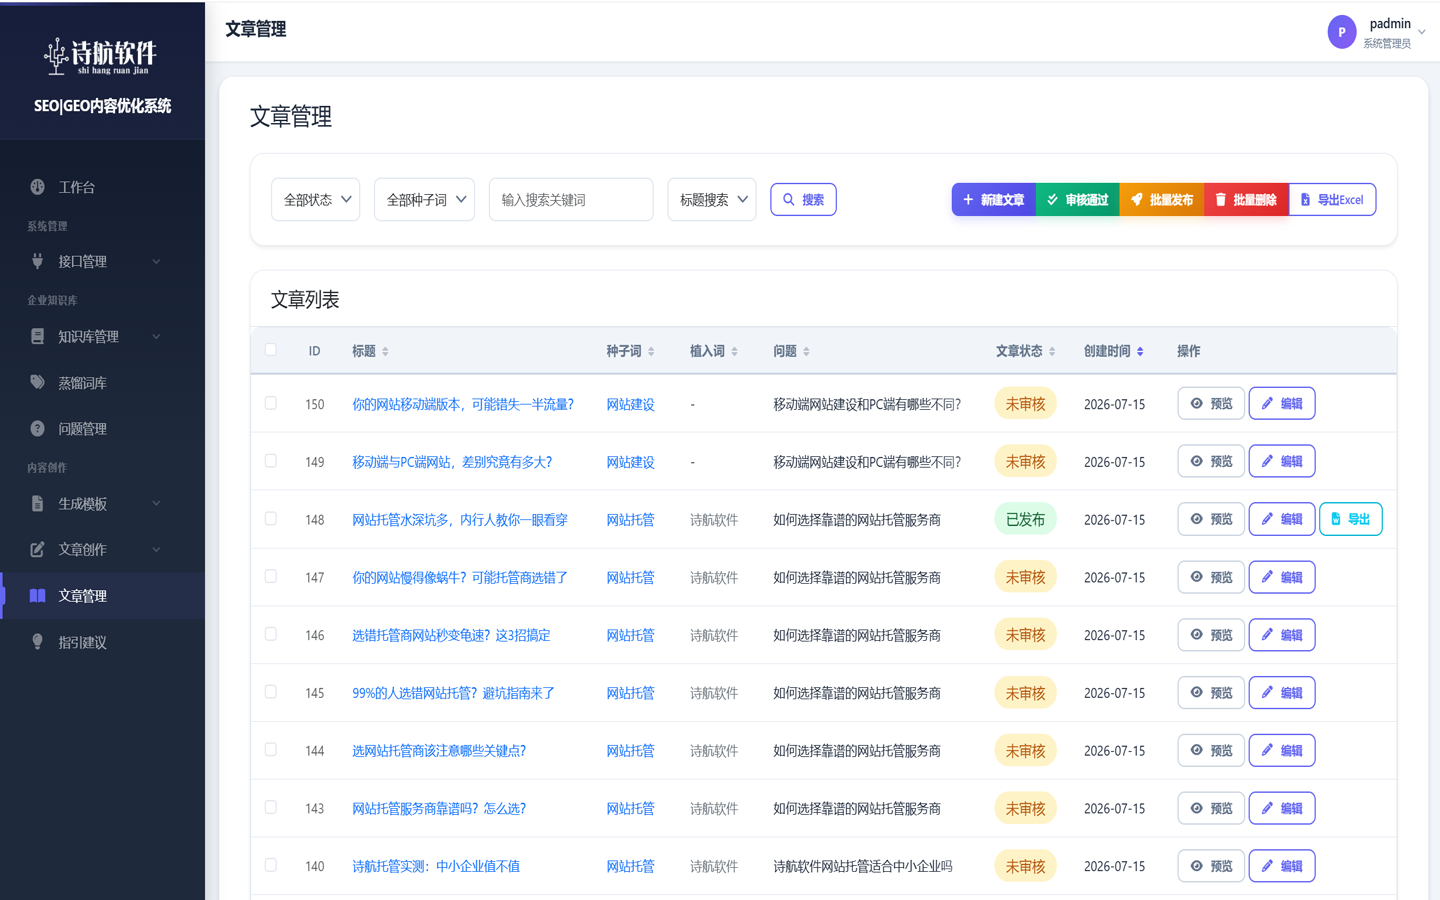Click 未审核 status badge of article 143
The image size is (1440, 900).
click(x=1025, y=808)
